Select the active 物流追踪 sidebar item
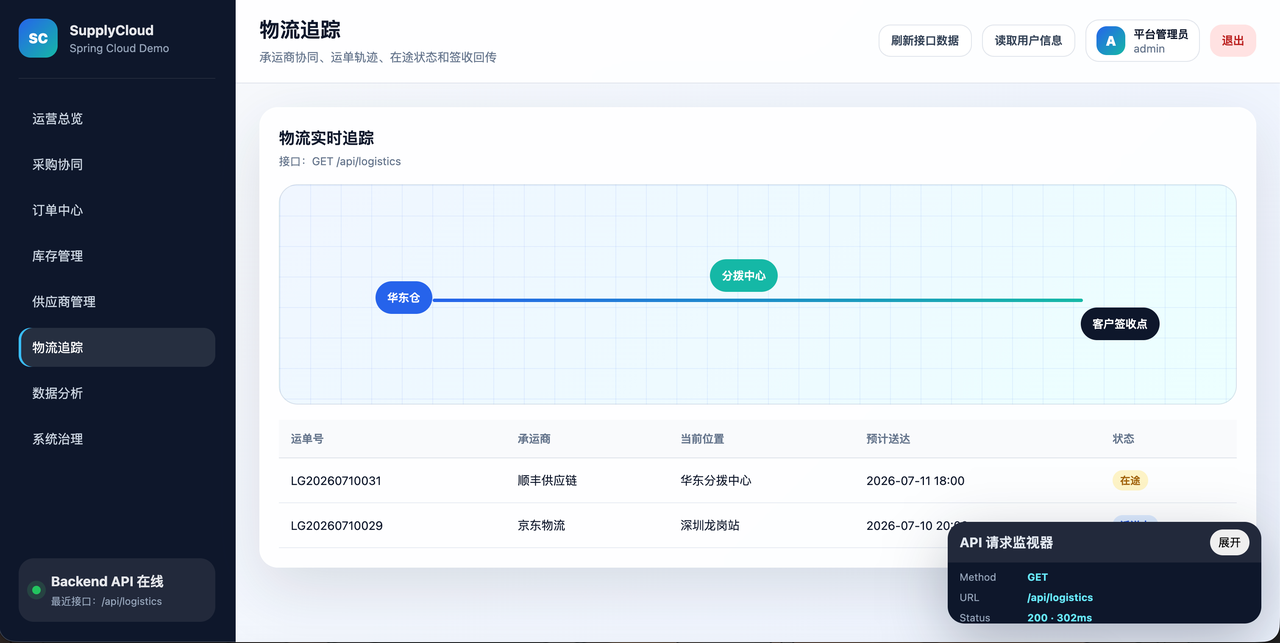 coord(117,347)
